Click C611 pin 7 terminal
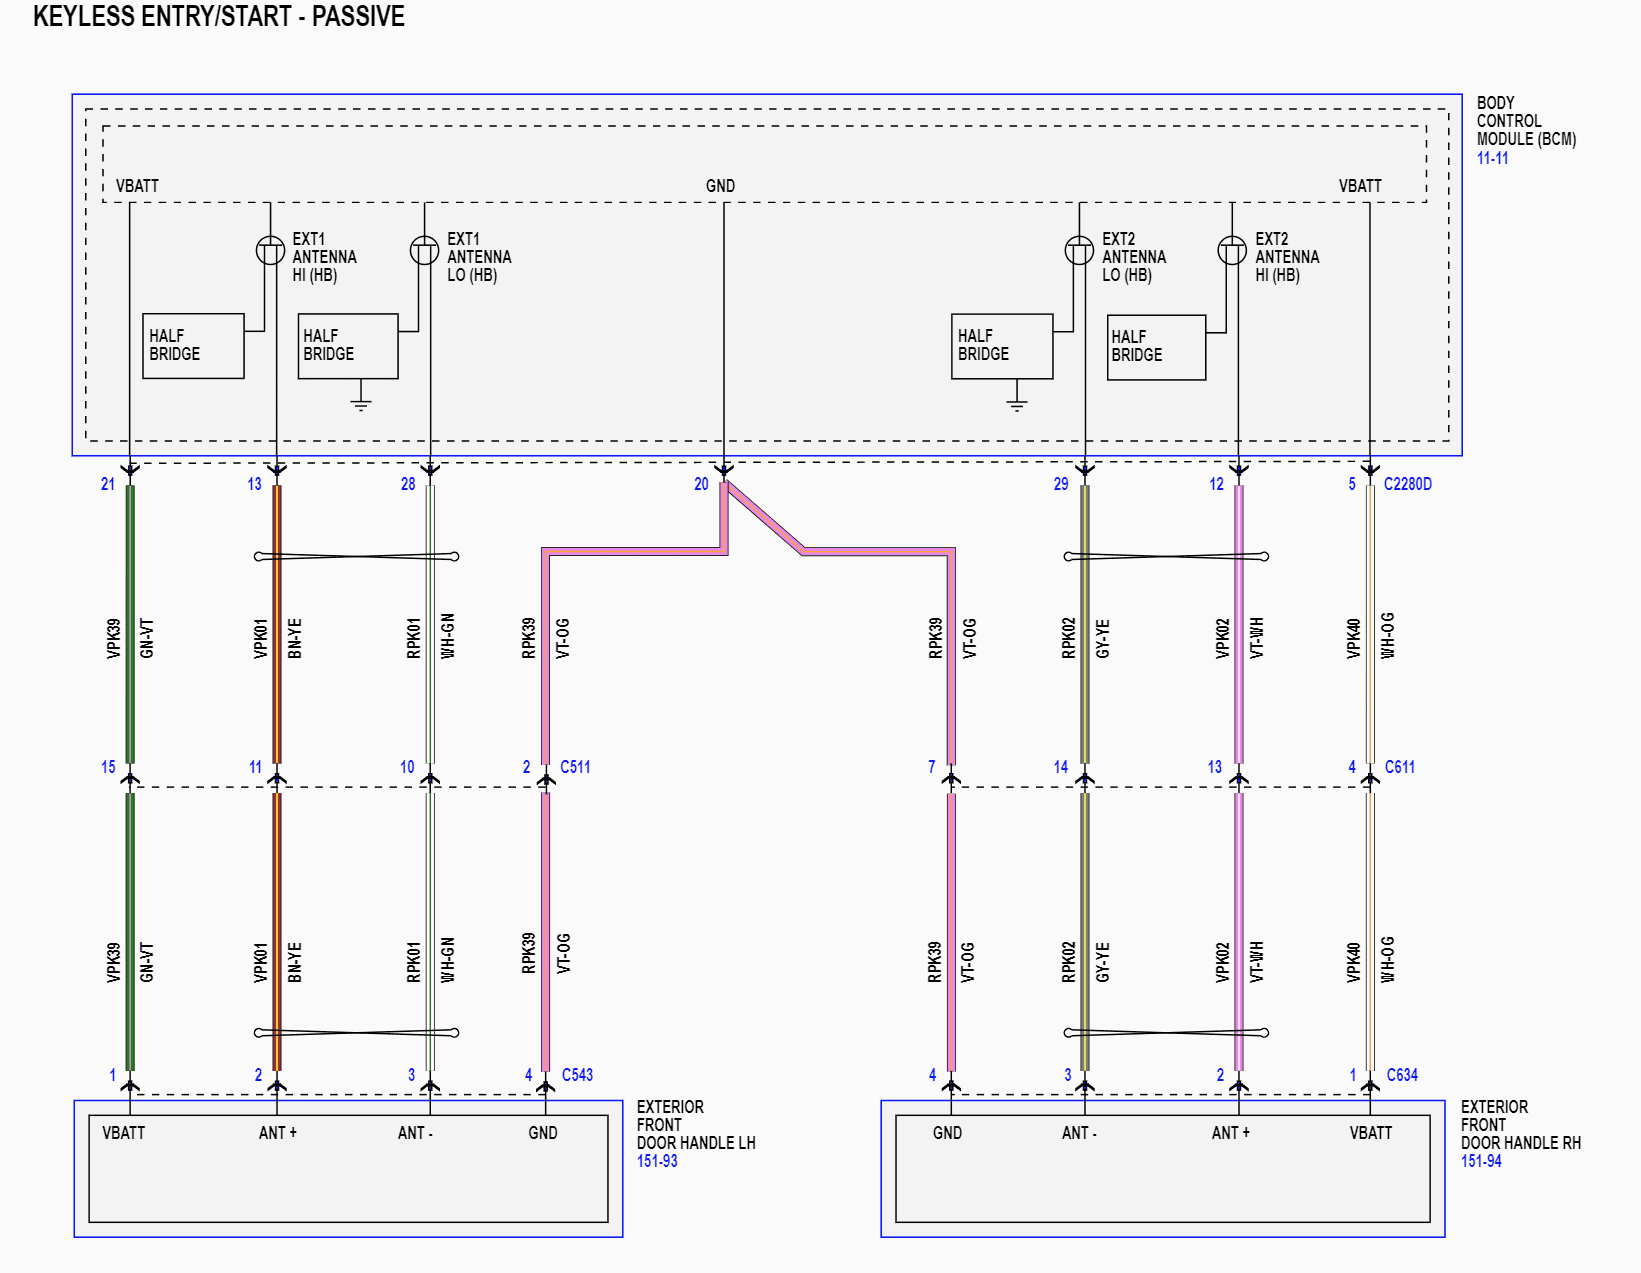 (951, 778)
